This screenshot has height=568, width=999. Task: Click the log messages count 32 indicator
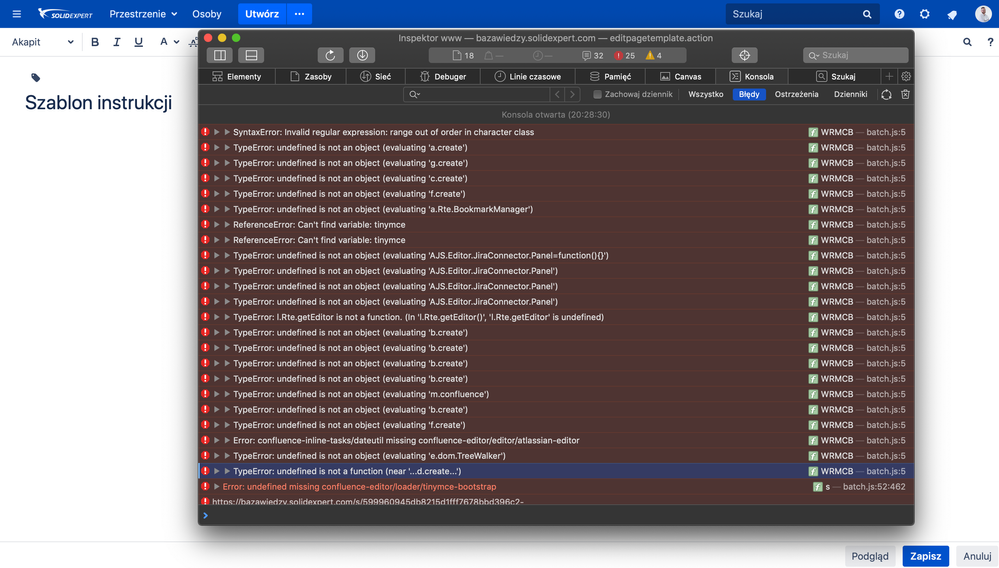[593, 55]
